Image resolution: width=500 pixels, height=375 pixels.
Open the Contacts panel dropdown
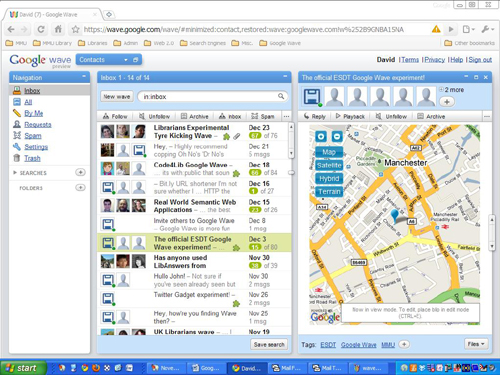(126, 60)
